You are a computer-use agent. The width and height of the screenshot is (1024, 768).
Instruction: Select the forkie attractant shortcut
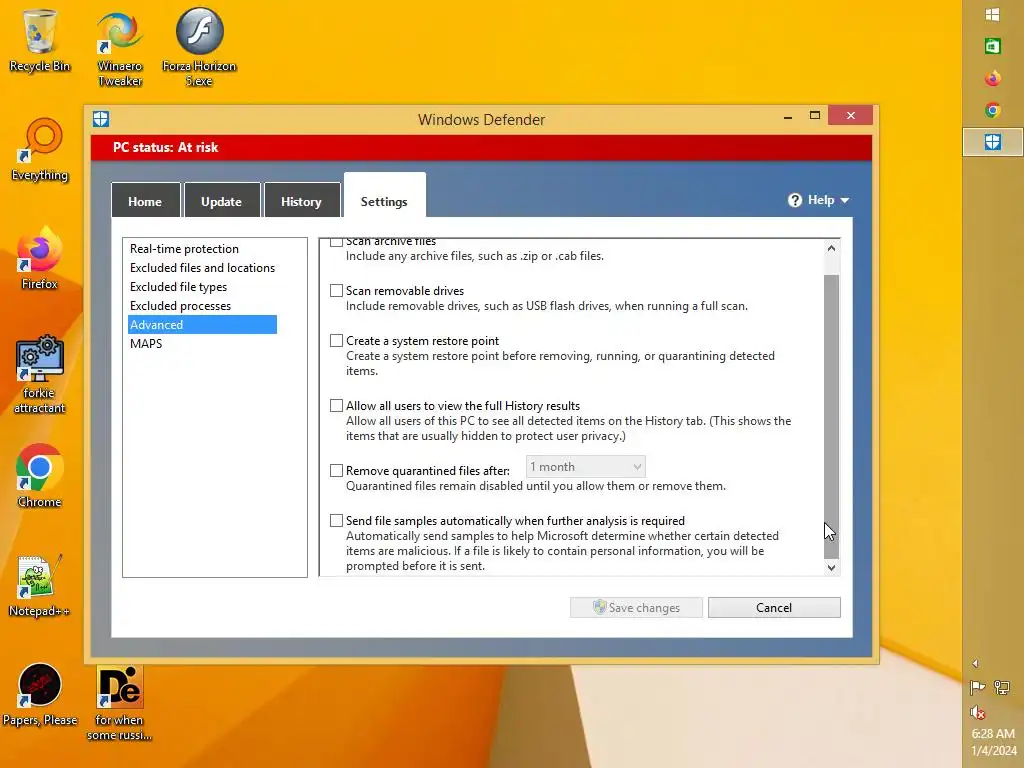pos(39,375)
